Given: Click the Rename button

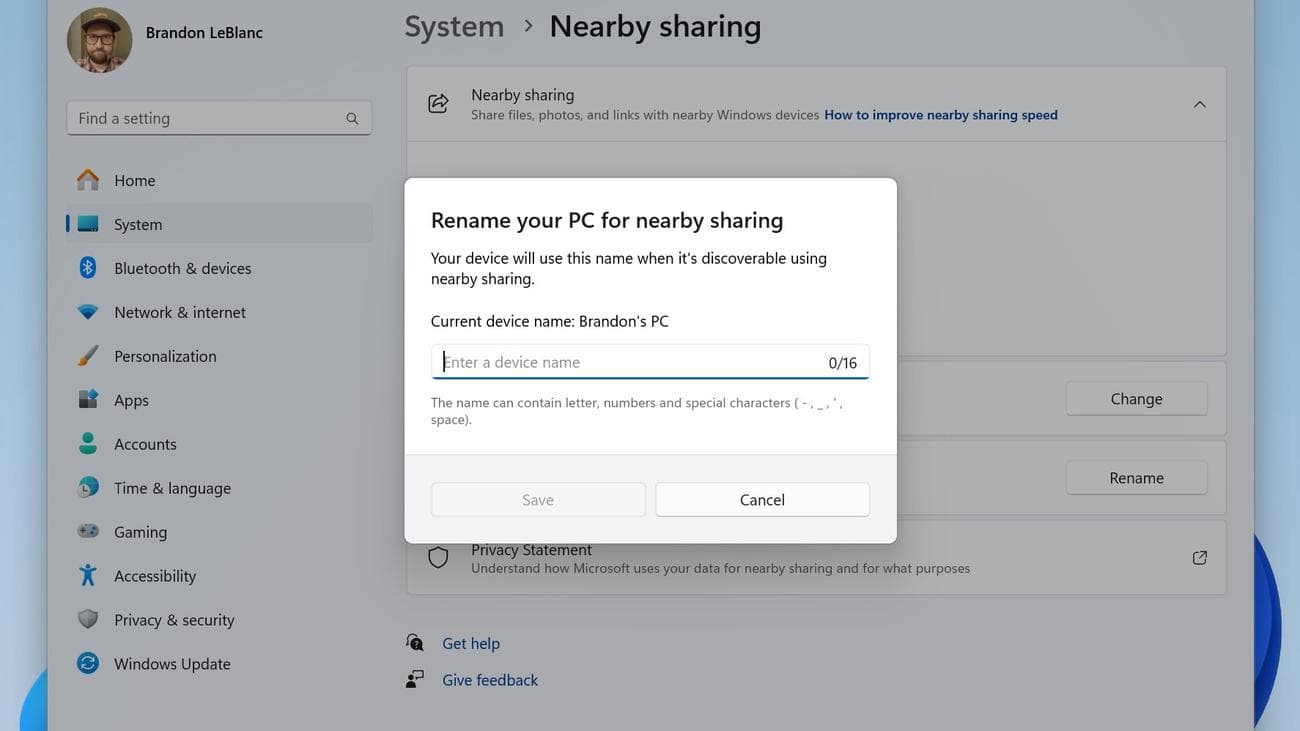Looking at the screenshot, I should click(1136, 477).
